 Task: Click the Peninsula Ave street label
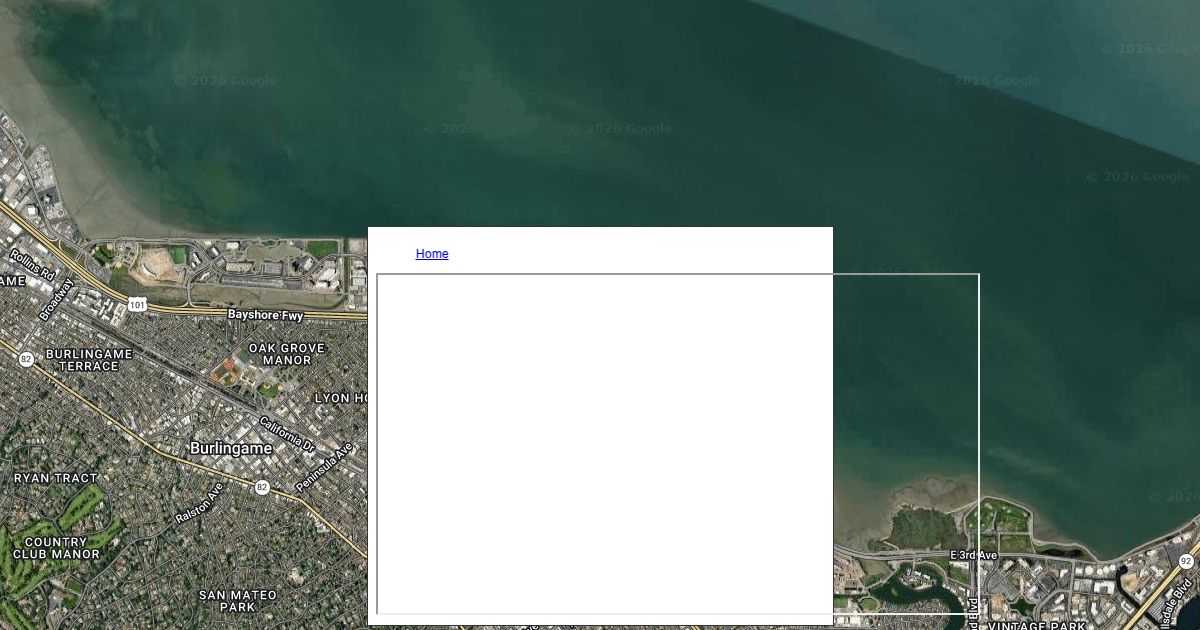coord(325,467)
